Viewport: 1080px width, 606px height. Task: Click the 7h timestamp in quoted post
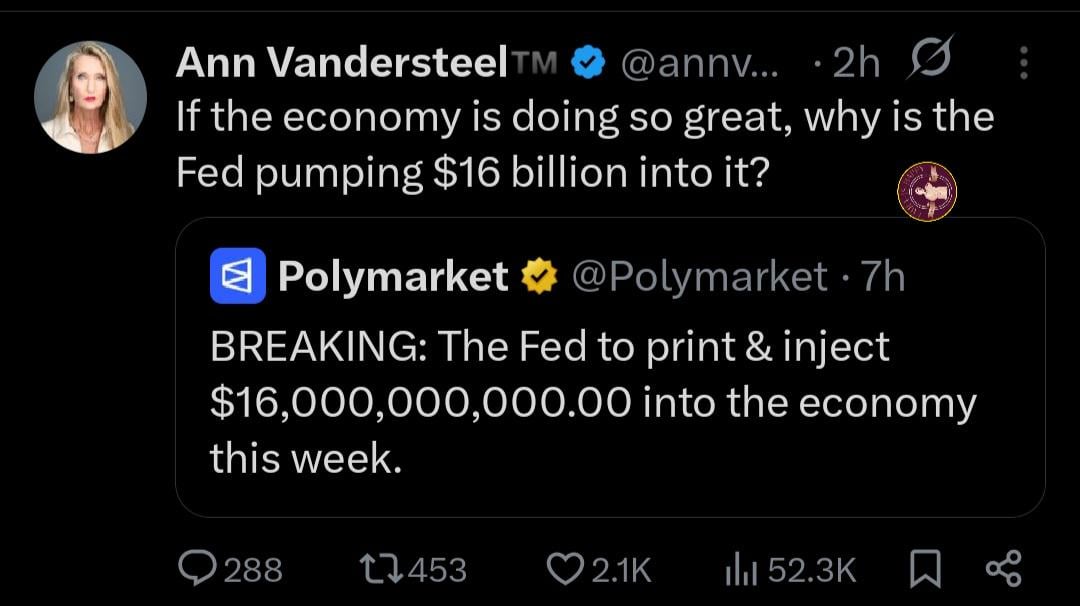click(x=882, y=276)
